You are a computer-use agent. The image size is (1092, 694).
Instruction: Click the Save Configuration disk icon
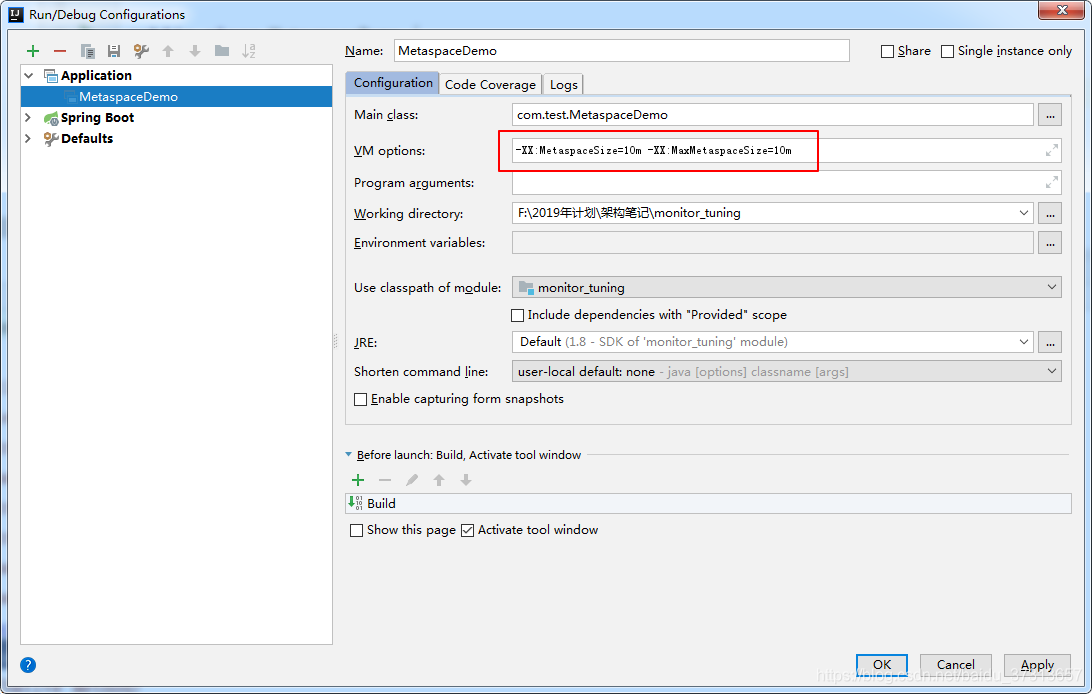coord(114,51)
